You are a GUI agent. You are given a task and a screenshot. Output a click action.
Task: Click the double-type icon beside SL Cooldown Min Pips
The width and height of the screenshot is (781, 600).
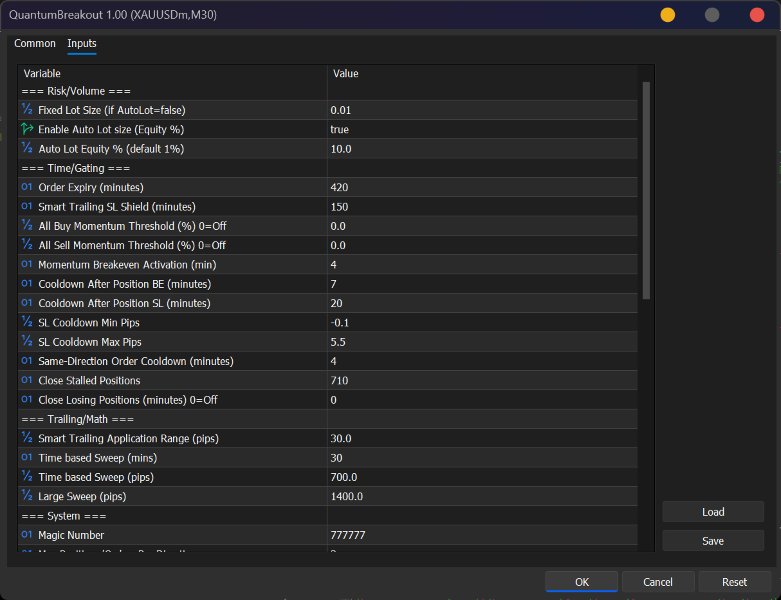point(27,322)
